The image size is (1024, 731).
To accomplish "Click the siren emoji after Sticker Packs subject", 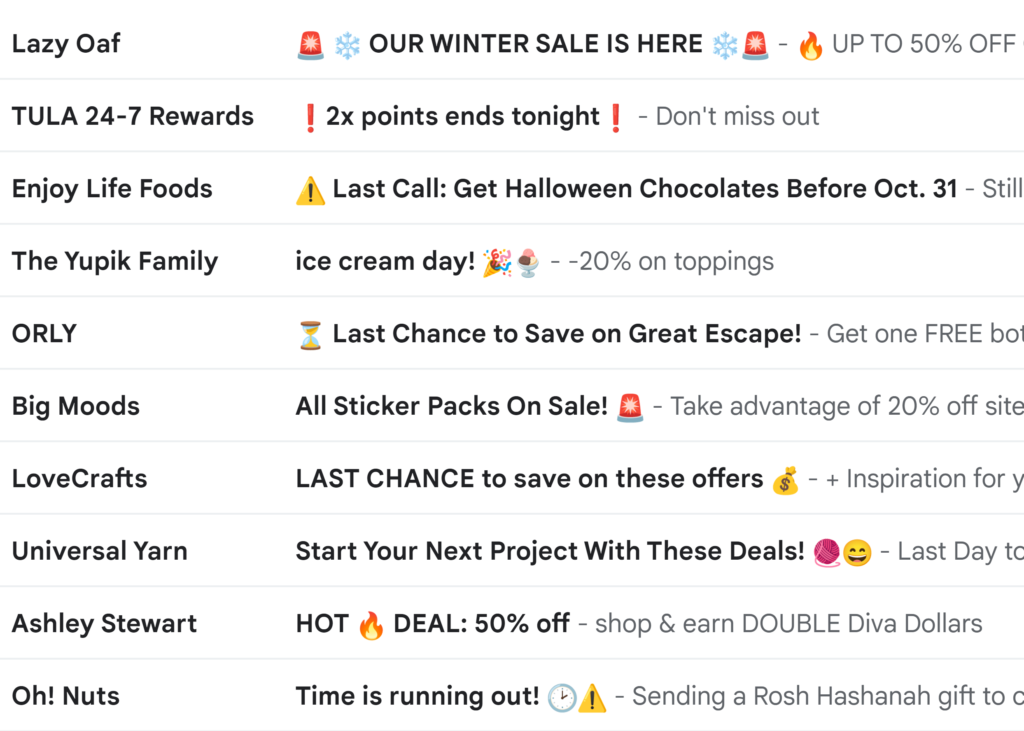I will [x=630, y=407].
